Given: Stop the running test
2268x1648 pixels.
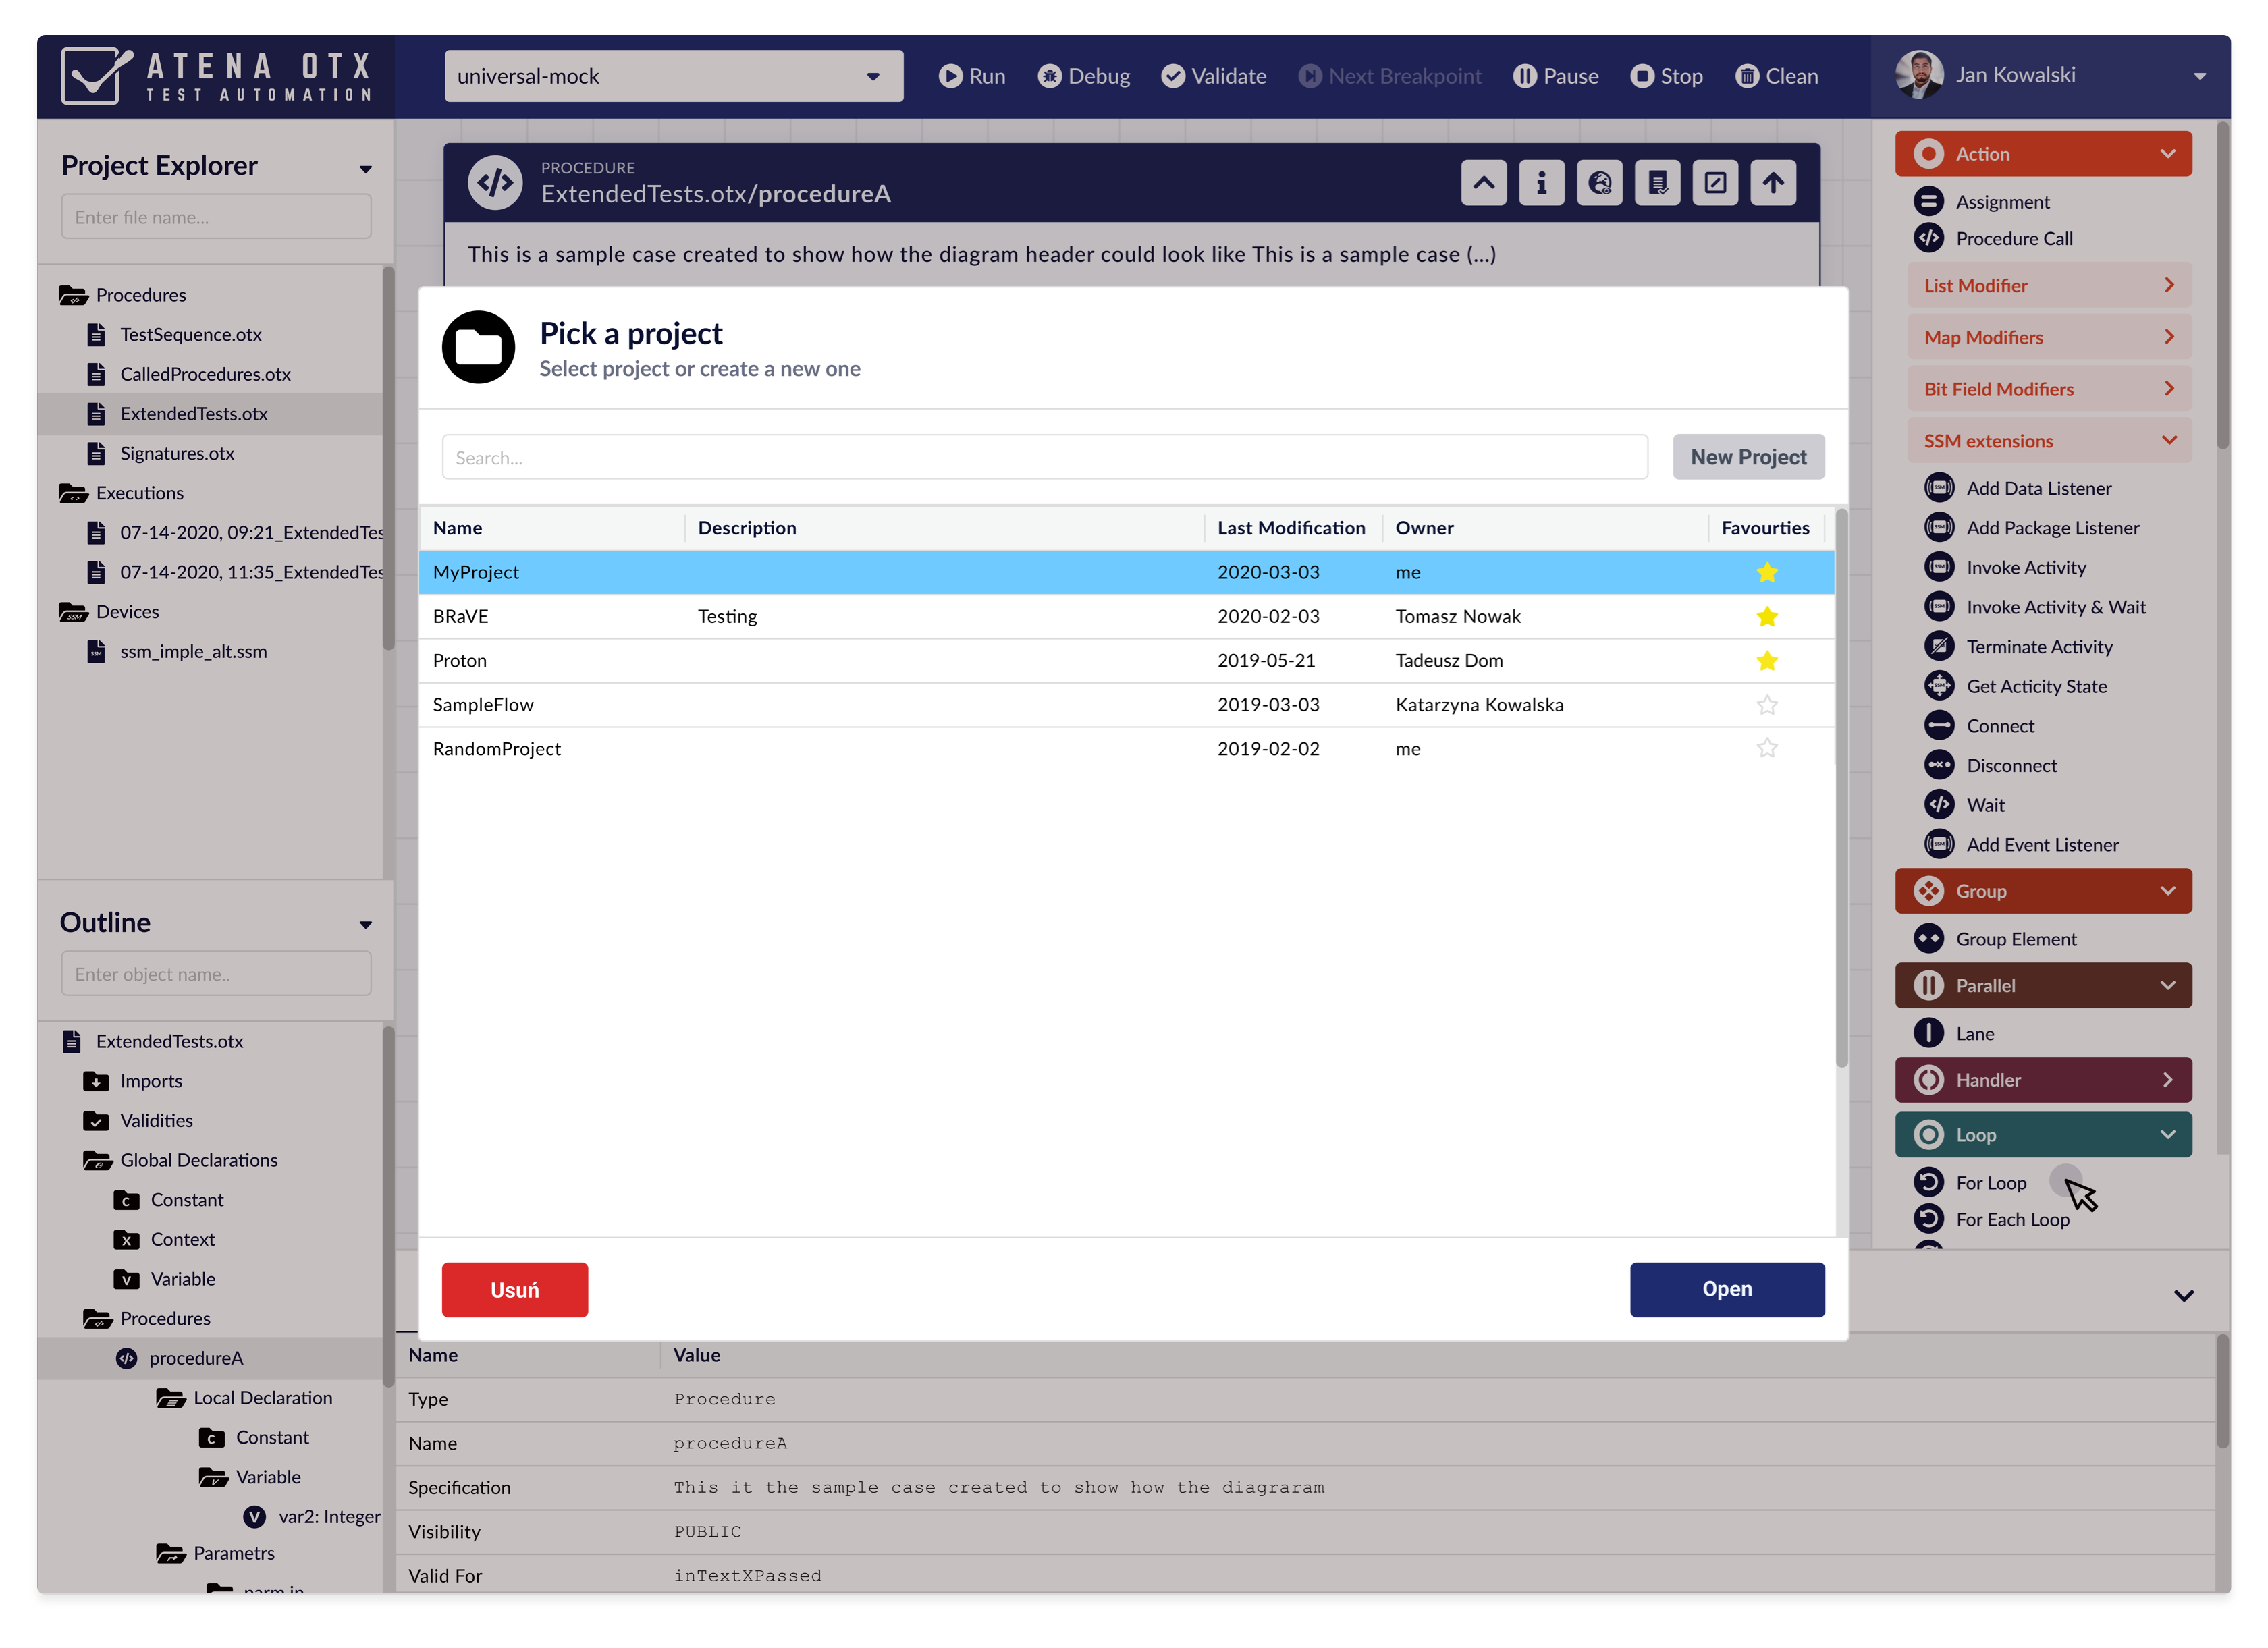Looking at the screenshot, I should click(x=1666, y=76).
